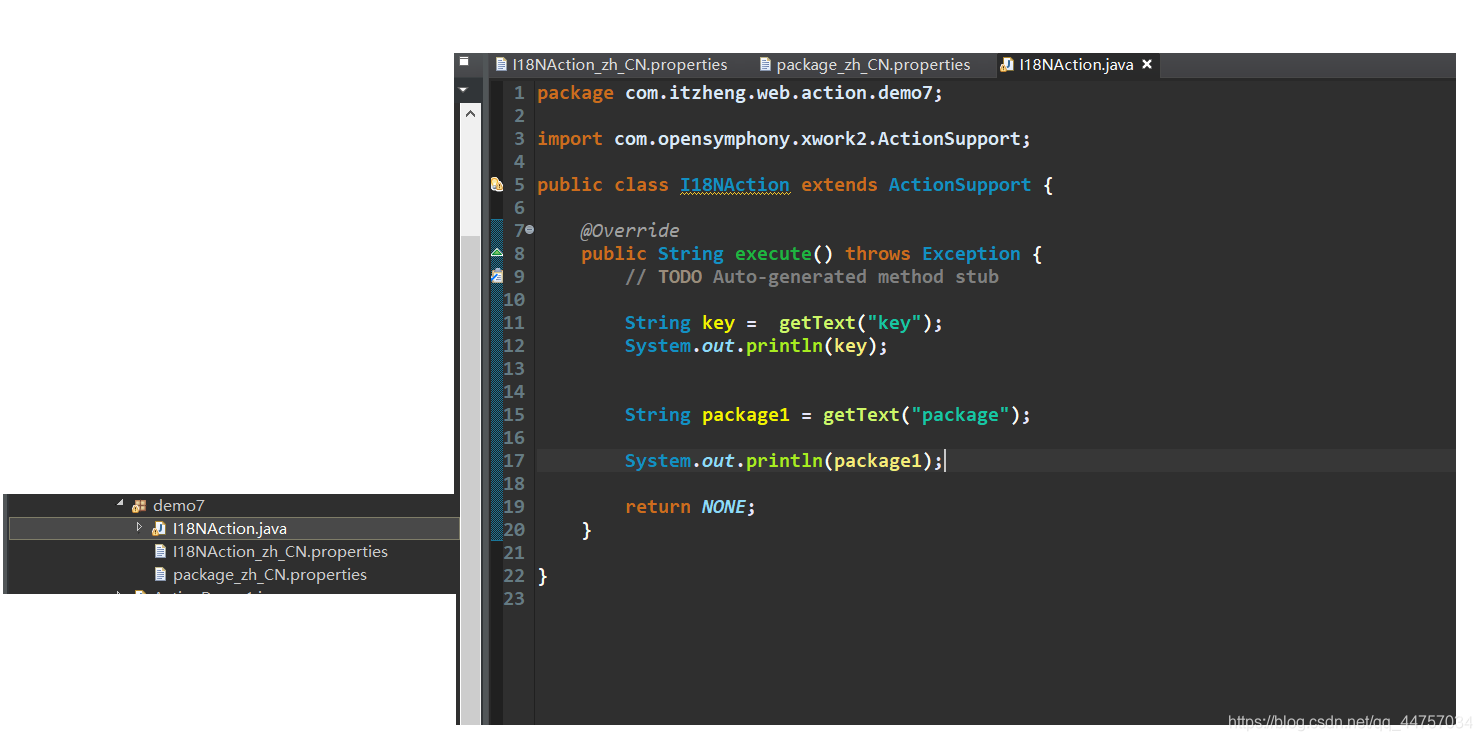Collapse the demo7 package node
Viewport: 1482px width, 741px height.
point(121,505)
